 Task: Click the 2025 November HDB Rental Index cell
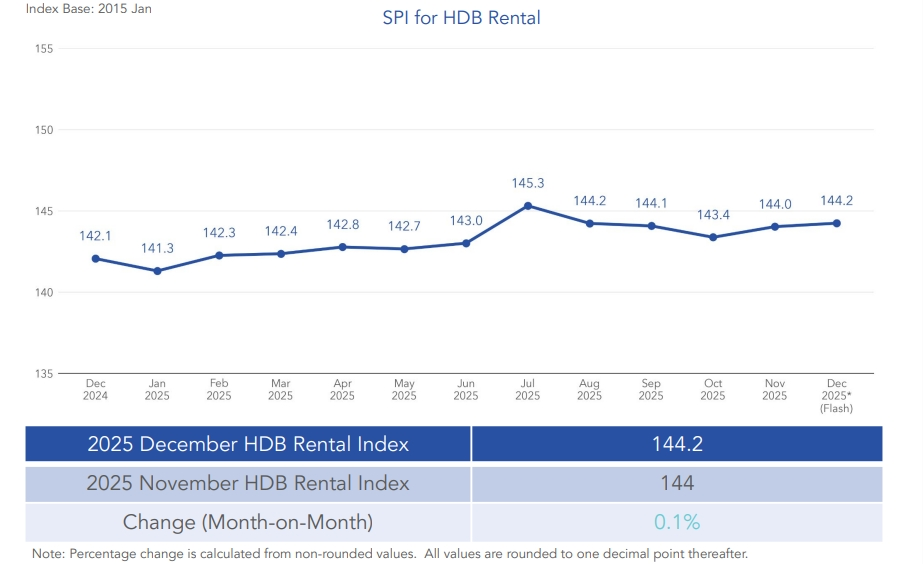click(x=248, y=483)
